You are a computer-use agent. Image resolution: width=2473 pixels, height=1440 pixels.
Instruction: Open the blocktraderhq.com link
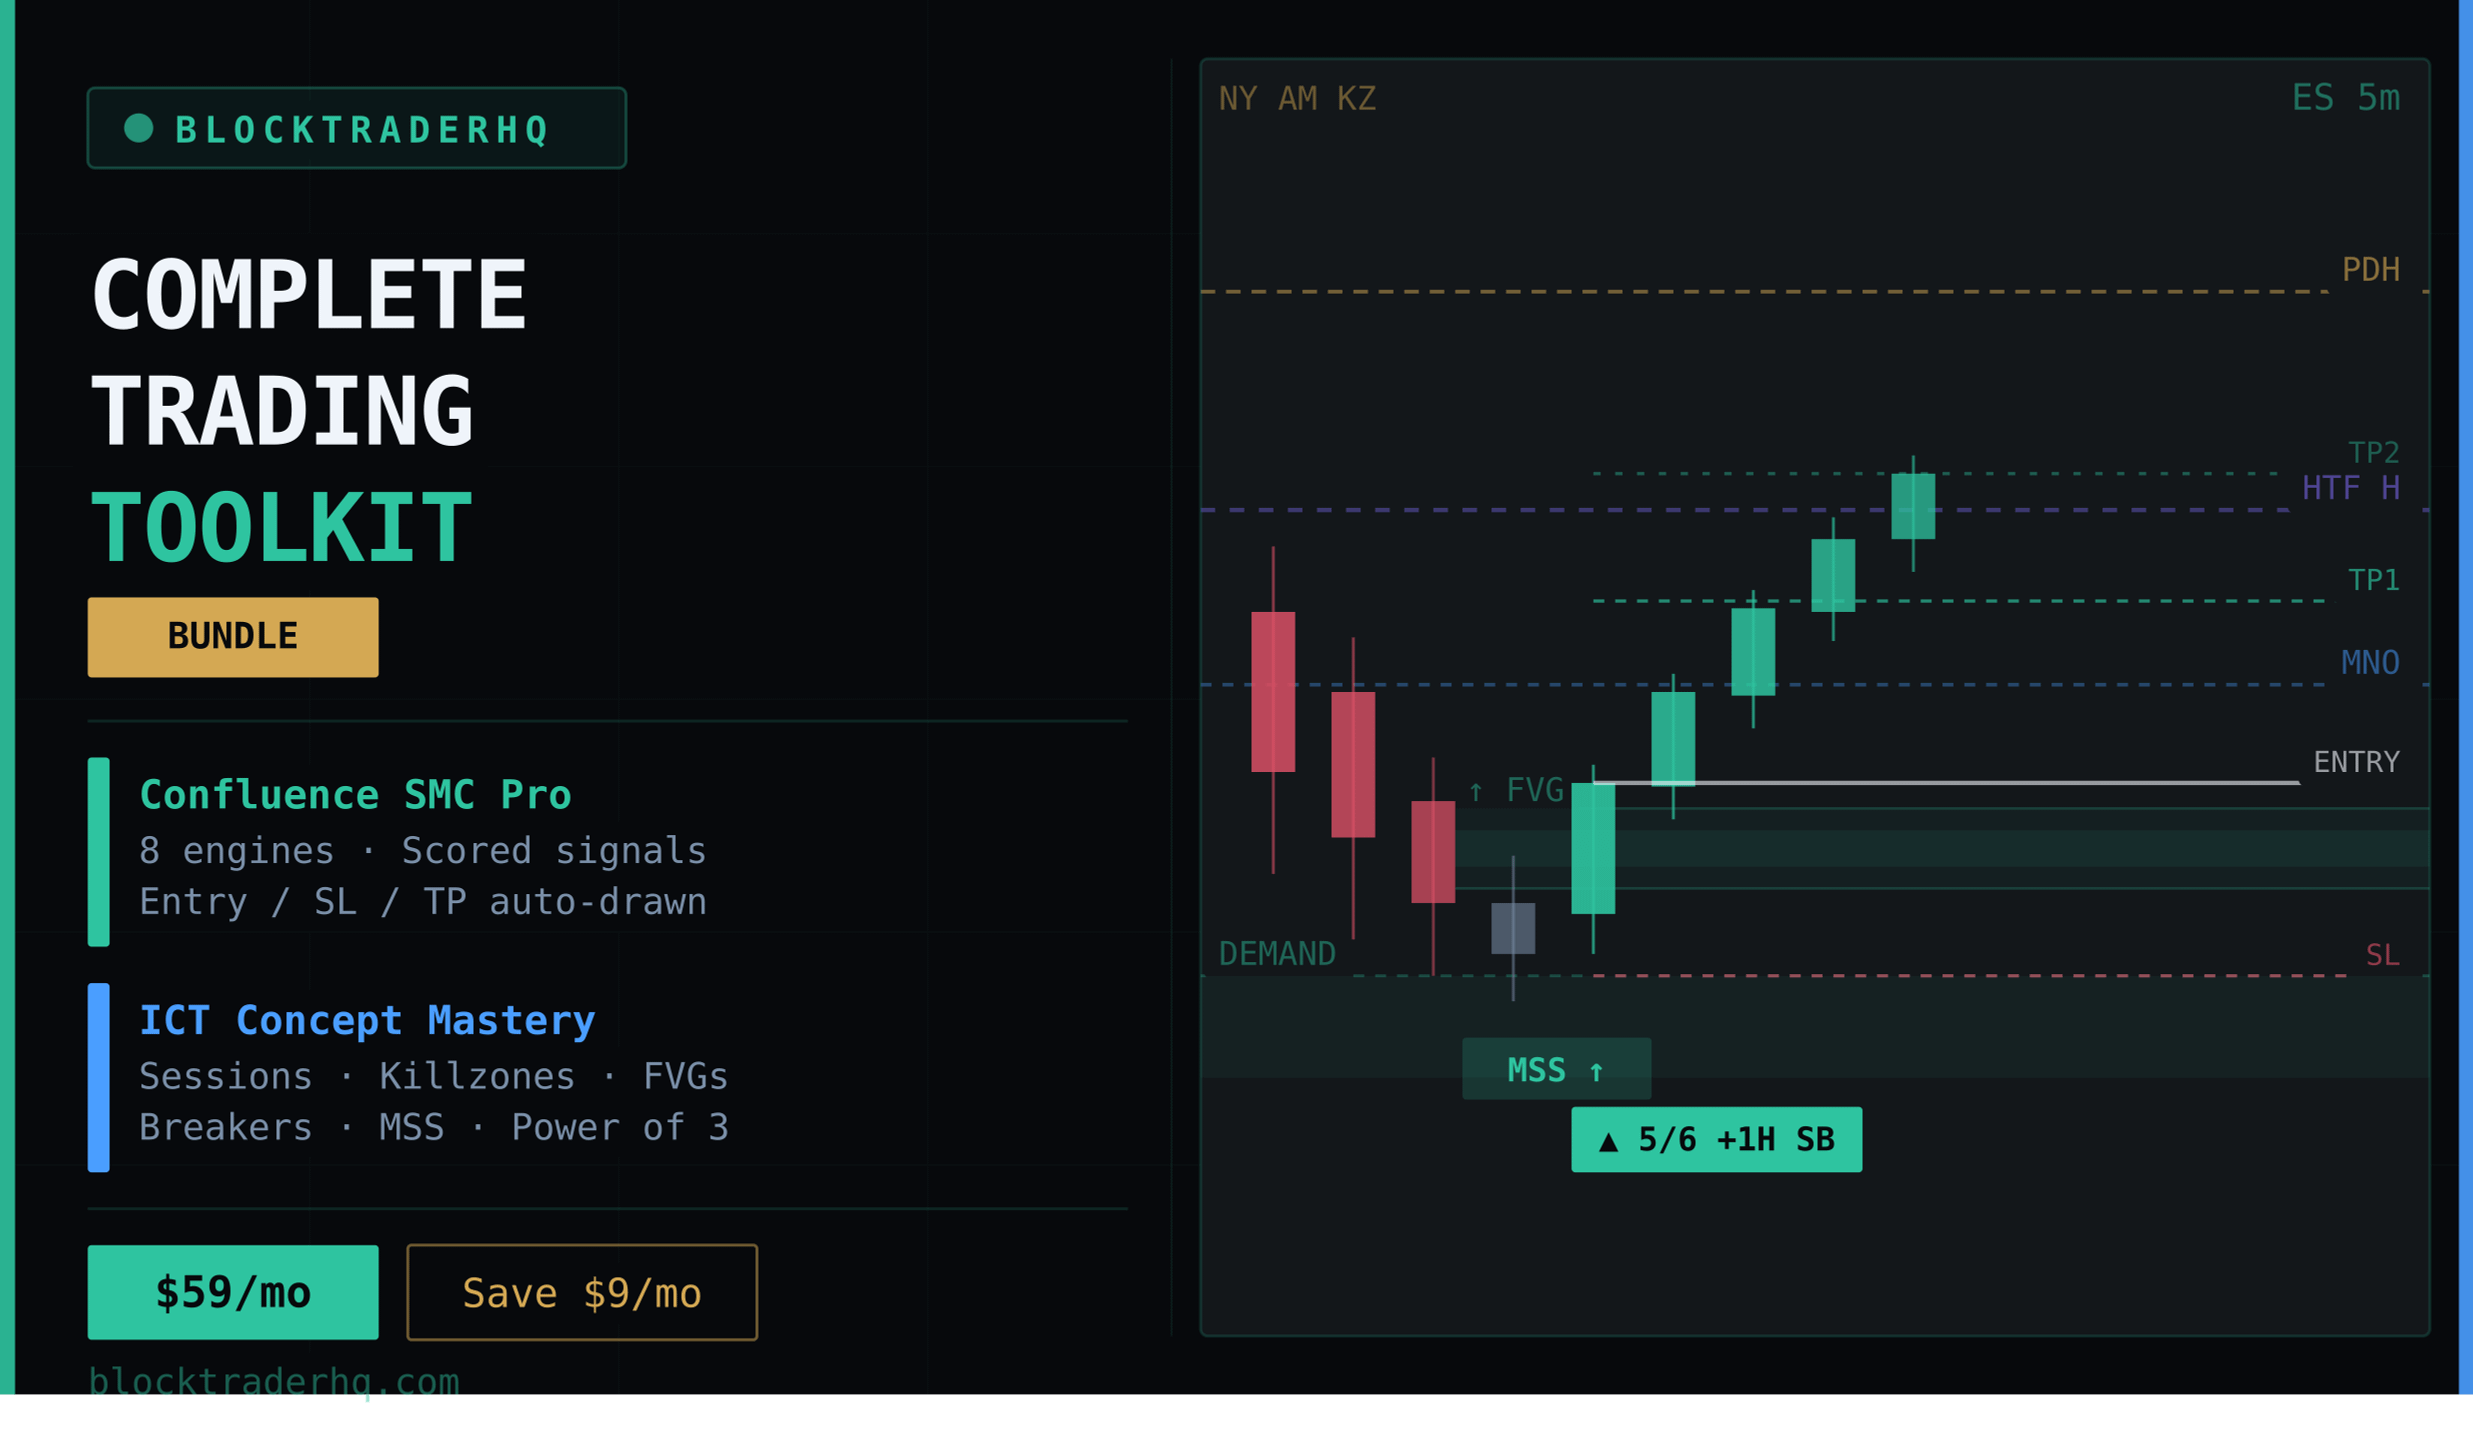(274, 1381)
